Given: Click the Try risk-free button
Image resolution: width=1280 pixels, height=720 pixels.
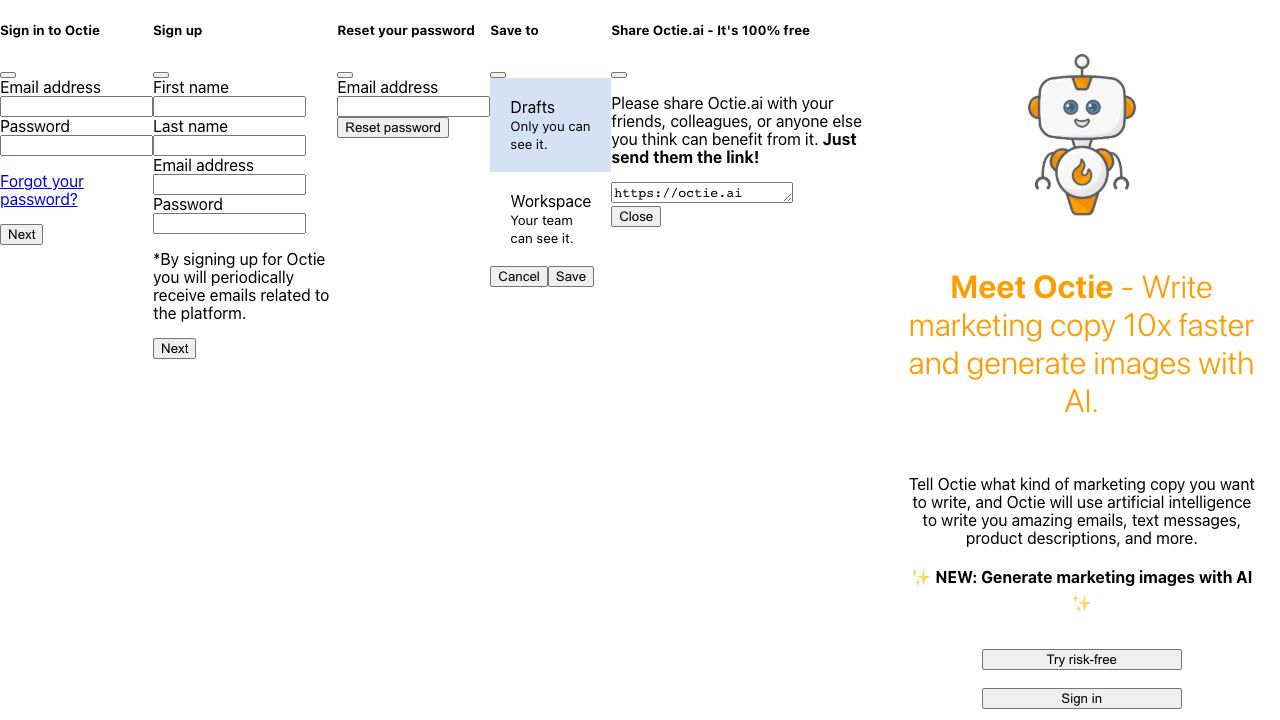Looking at the screenshot, I should tap(1081, 660).
